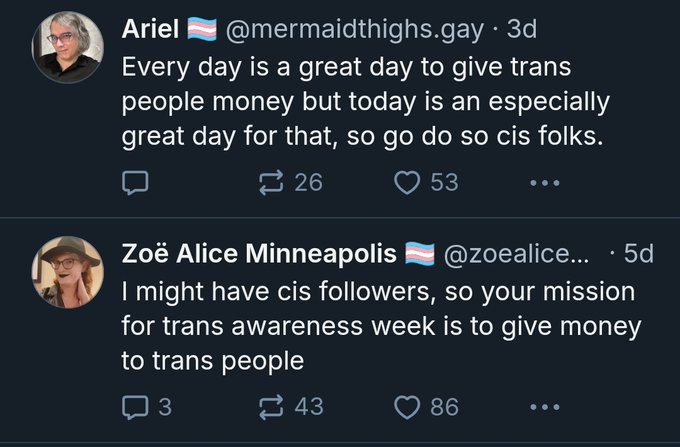Click trans flag emoji beside Ariel's name
The height and width of the screenshot is (447, 680).
(202, 30)
